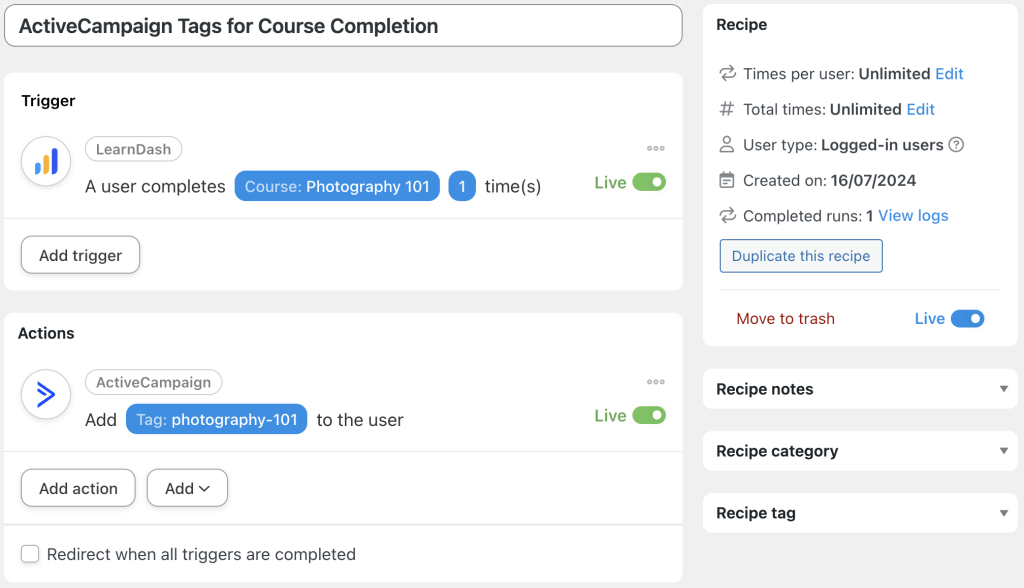The height and width of the screenshot is (588, 1024).
Task: Open the action options menu
Action: [655, 381]
